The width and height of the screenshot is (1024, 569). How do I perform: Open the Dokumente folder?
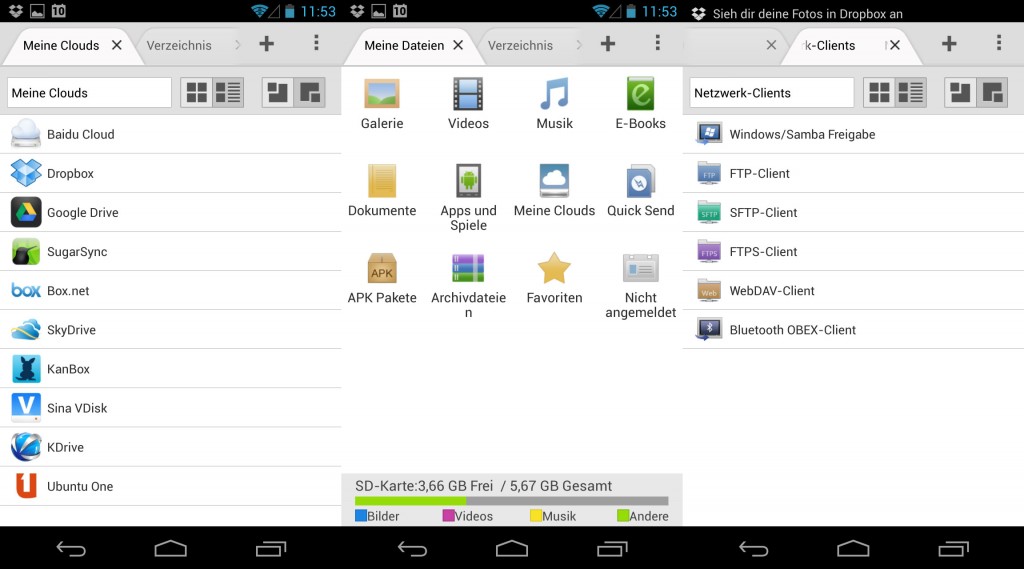click(382, 190)
